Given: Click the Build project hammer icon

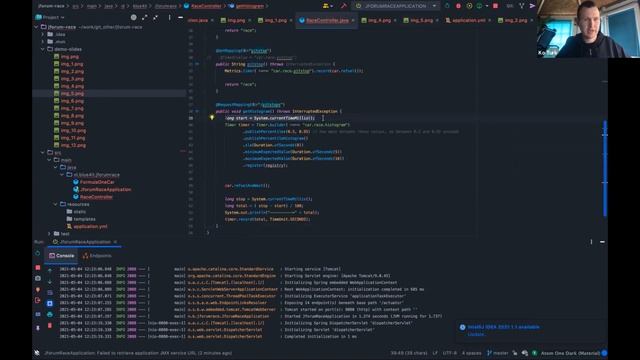Looking at the screenshot, I should point(343,6).
